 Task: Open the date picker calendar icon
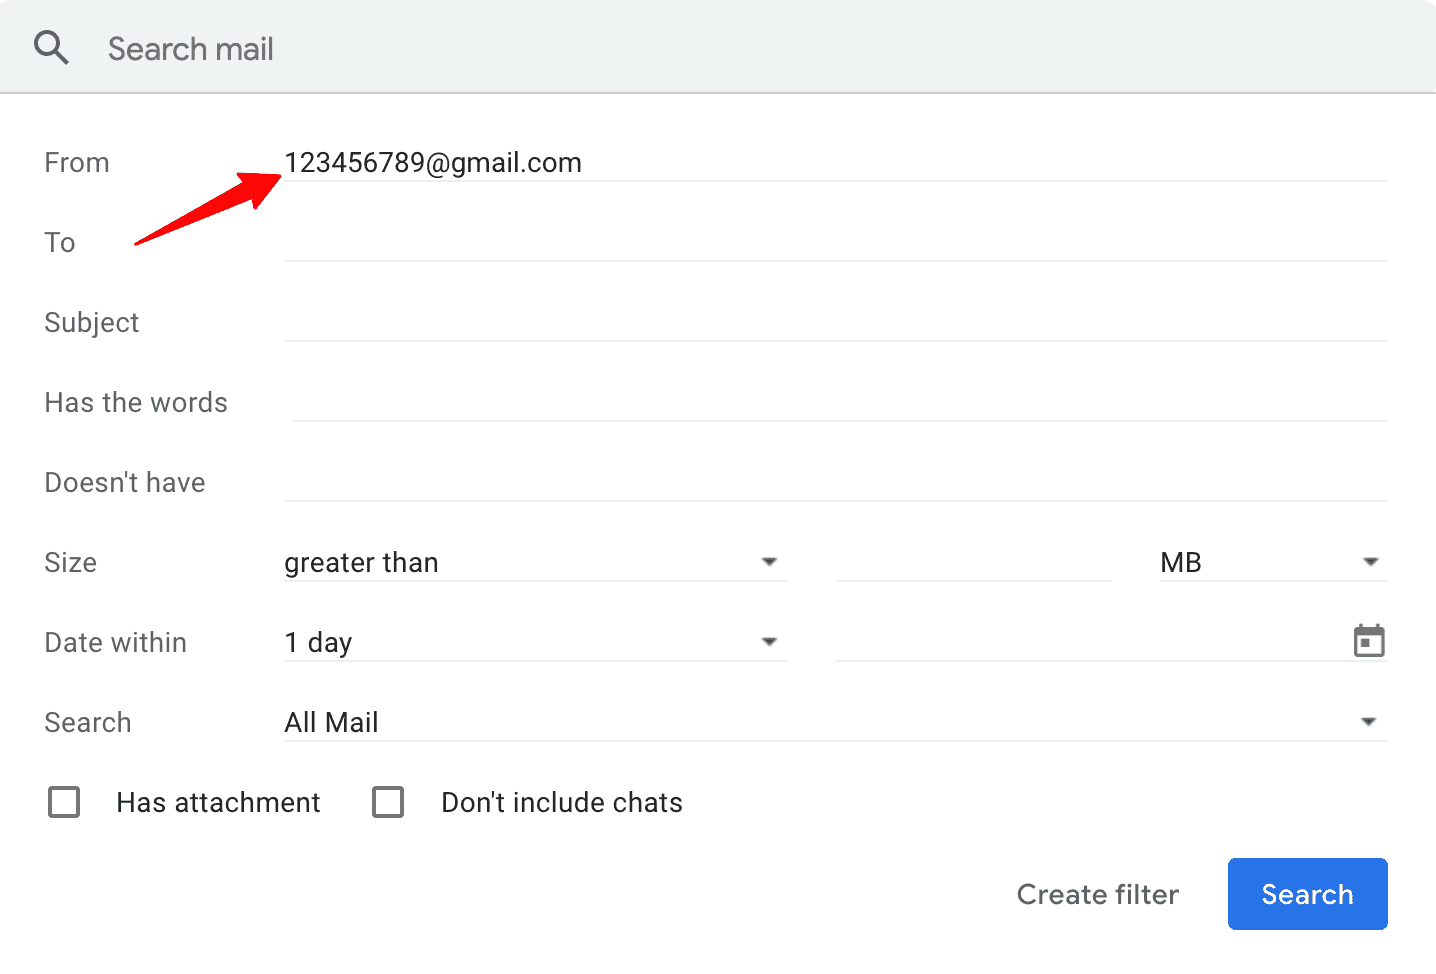(1371, 641)
